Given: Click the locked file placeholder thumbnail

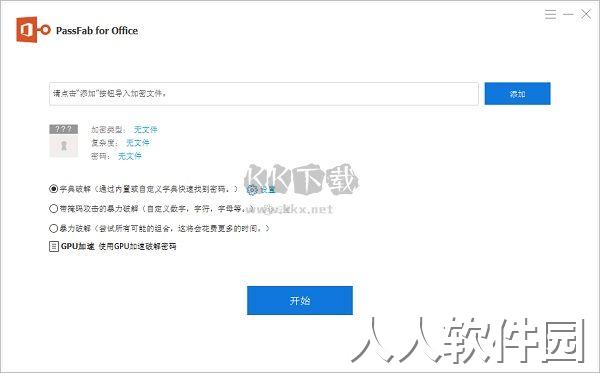Looking at the screenshot, I should (x=64, y=141).
